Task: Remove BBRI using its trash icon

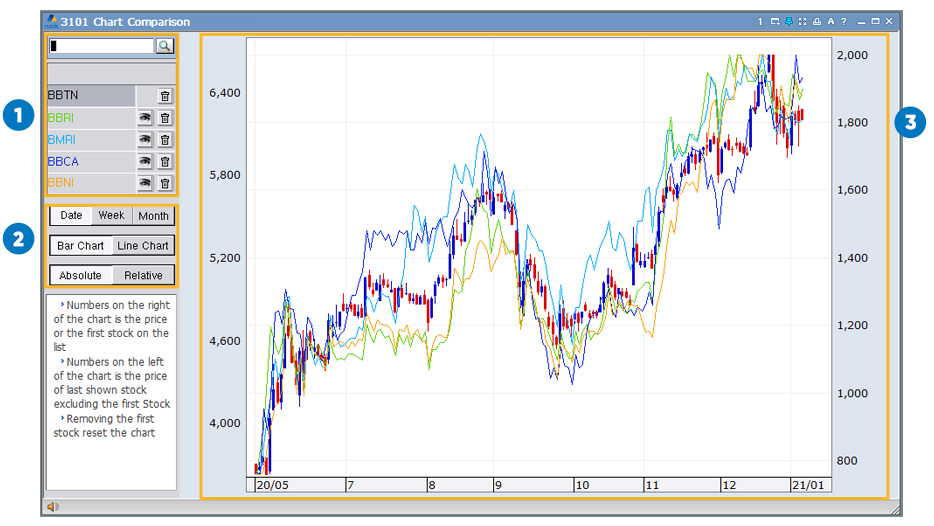Action: [x=165, y=118]
